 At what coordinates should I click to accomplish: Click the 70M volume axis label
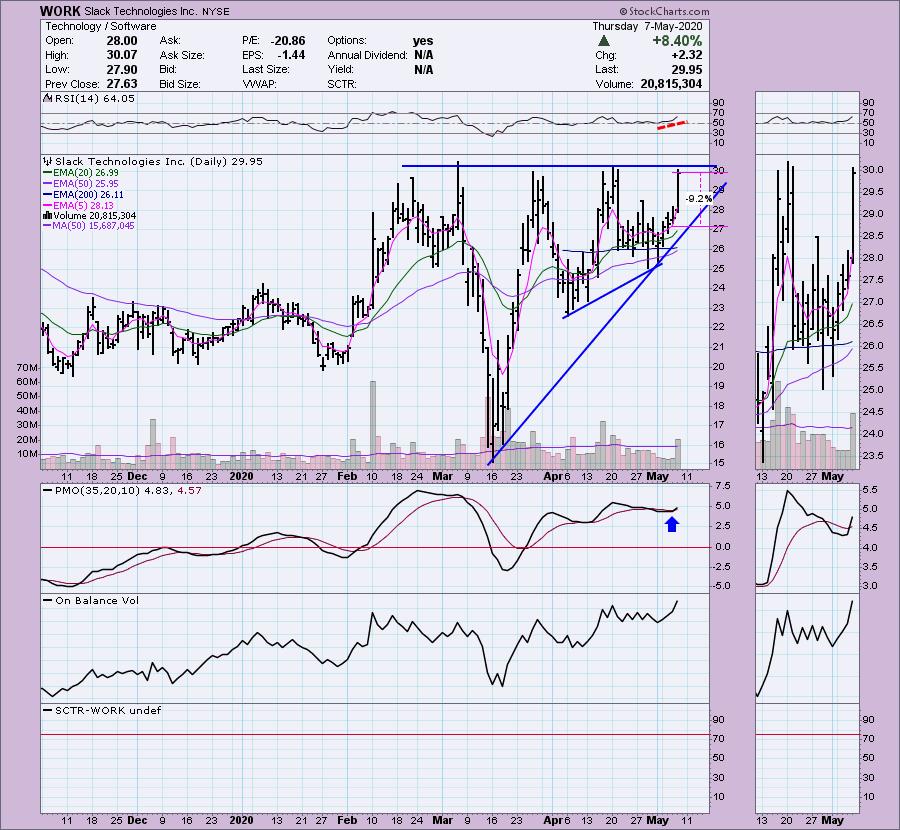[x=28, y=367]
